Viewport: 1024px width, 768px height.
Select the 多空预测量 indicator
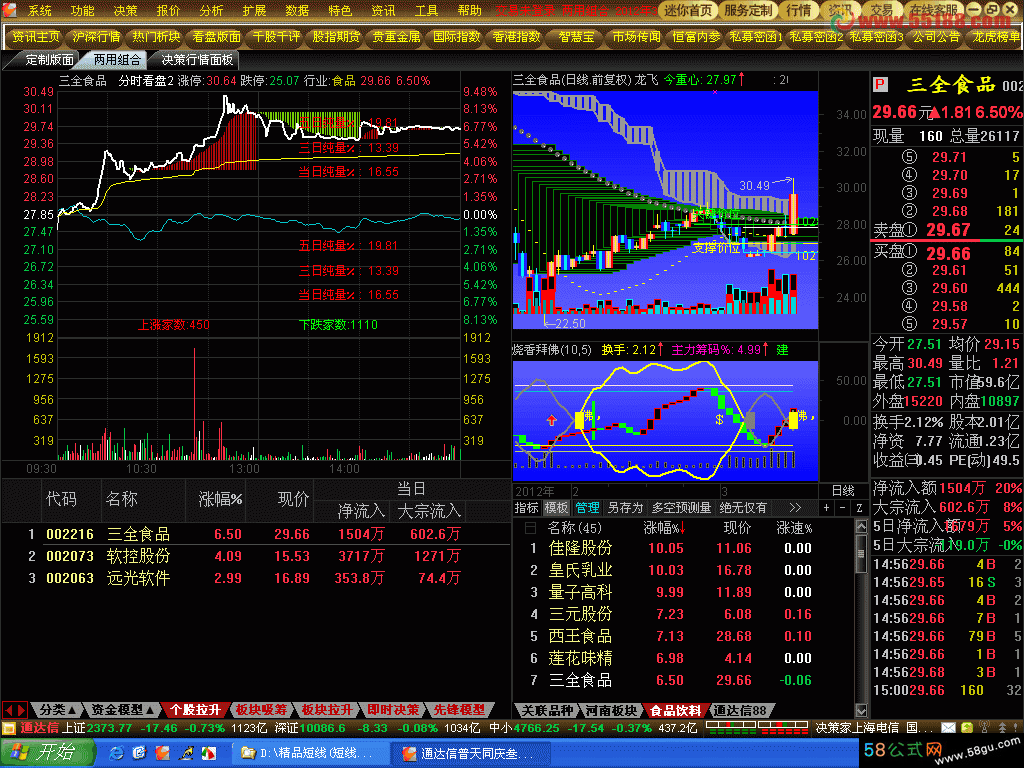point(681,507)
